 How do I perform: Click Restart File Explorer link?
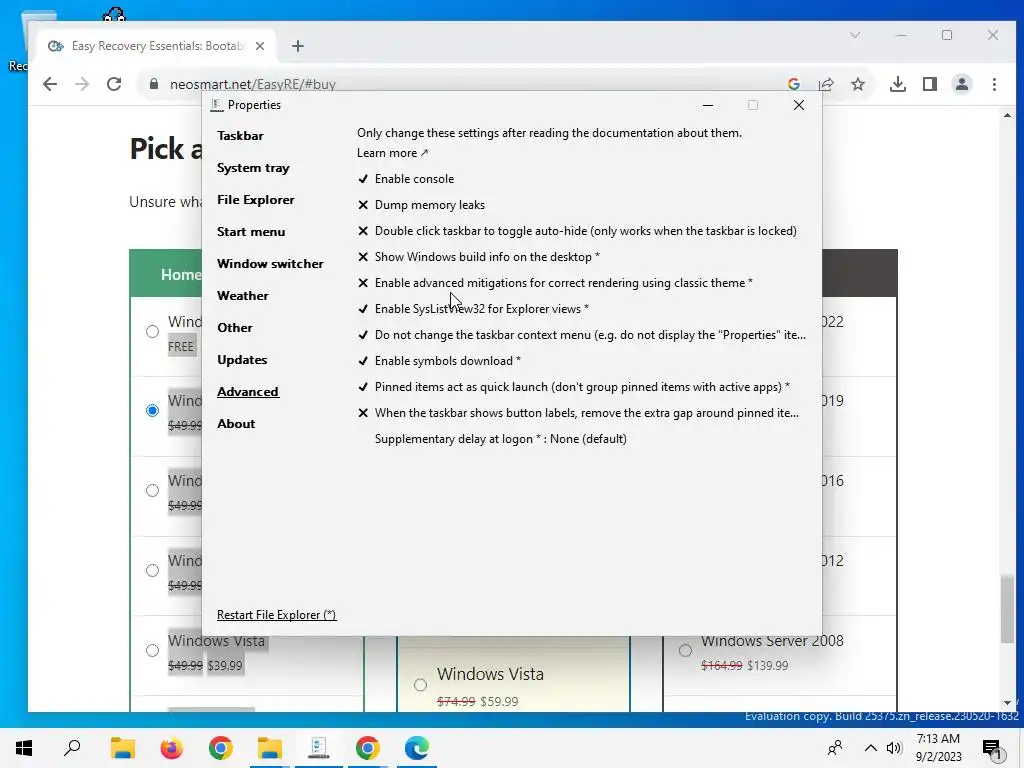[276, 615]
